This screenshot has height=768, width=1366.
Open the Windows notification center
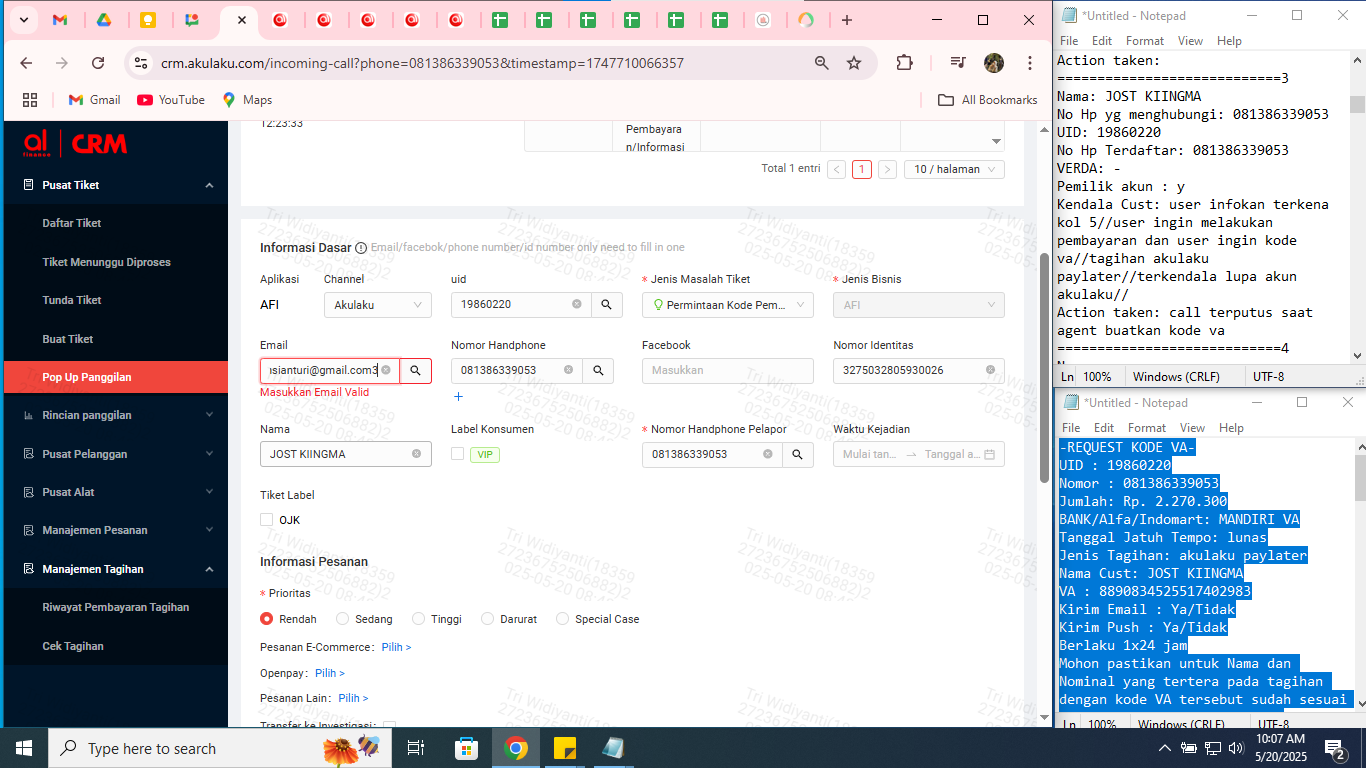tap(1335, 748)
